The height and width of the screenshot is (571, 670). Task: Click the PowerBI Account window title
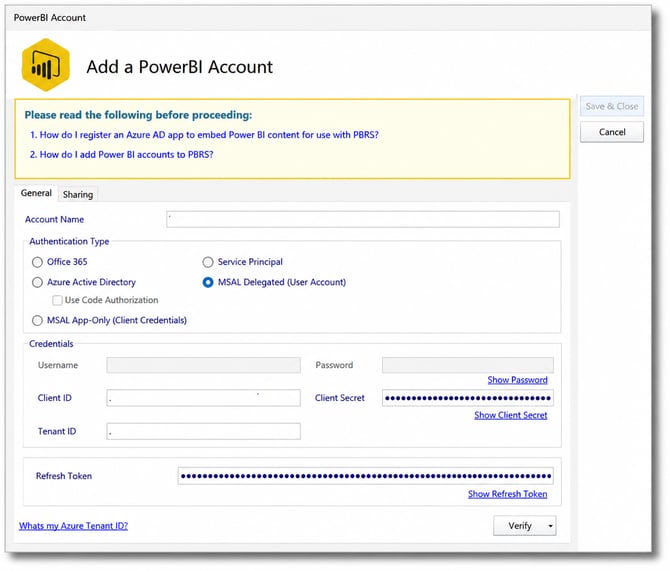click(x=50, y=18)
